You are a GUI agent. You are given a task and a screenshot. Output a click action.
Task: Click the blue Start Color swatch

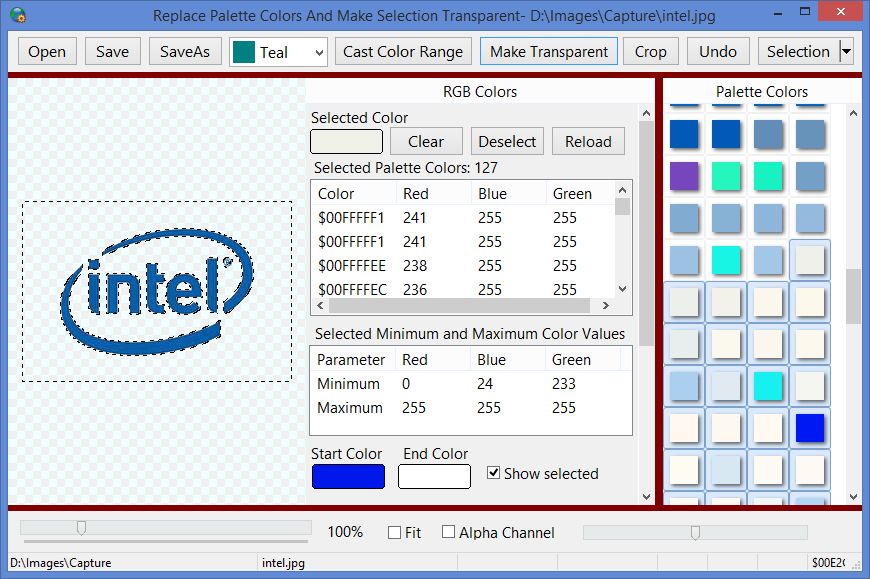348,476
